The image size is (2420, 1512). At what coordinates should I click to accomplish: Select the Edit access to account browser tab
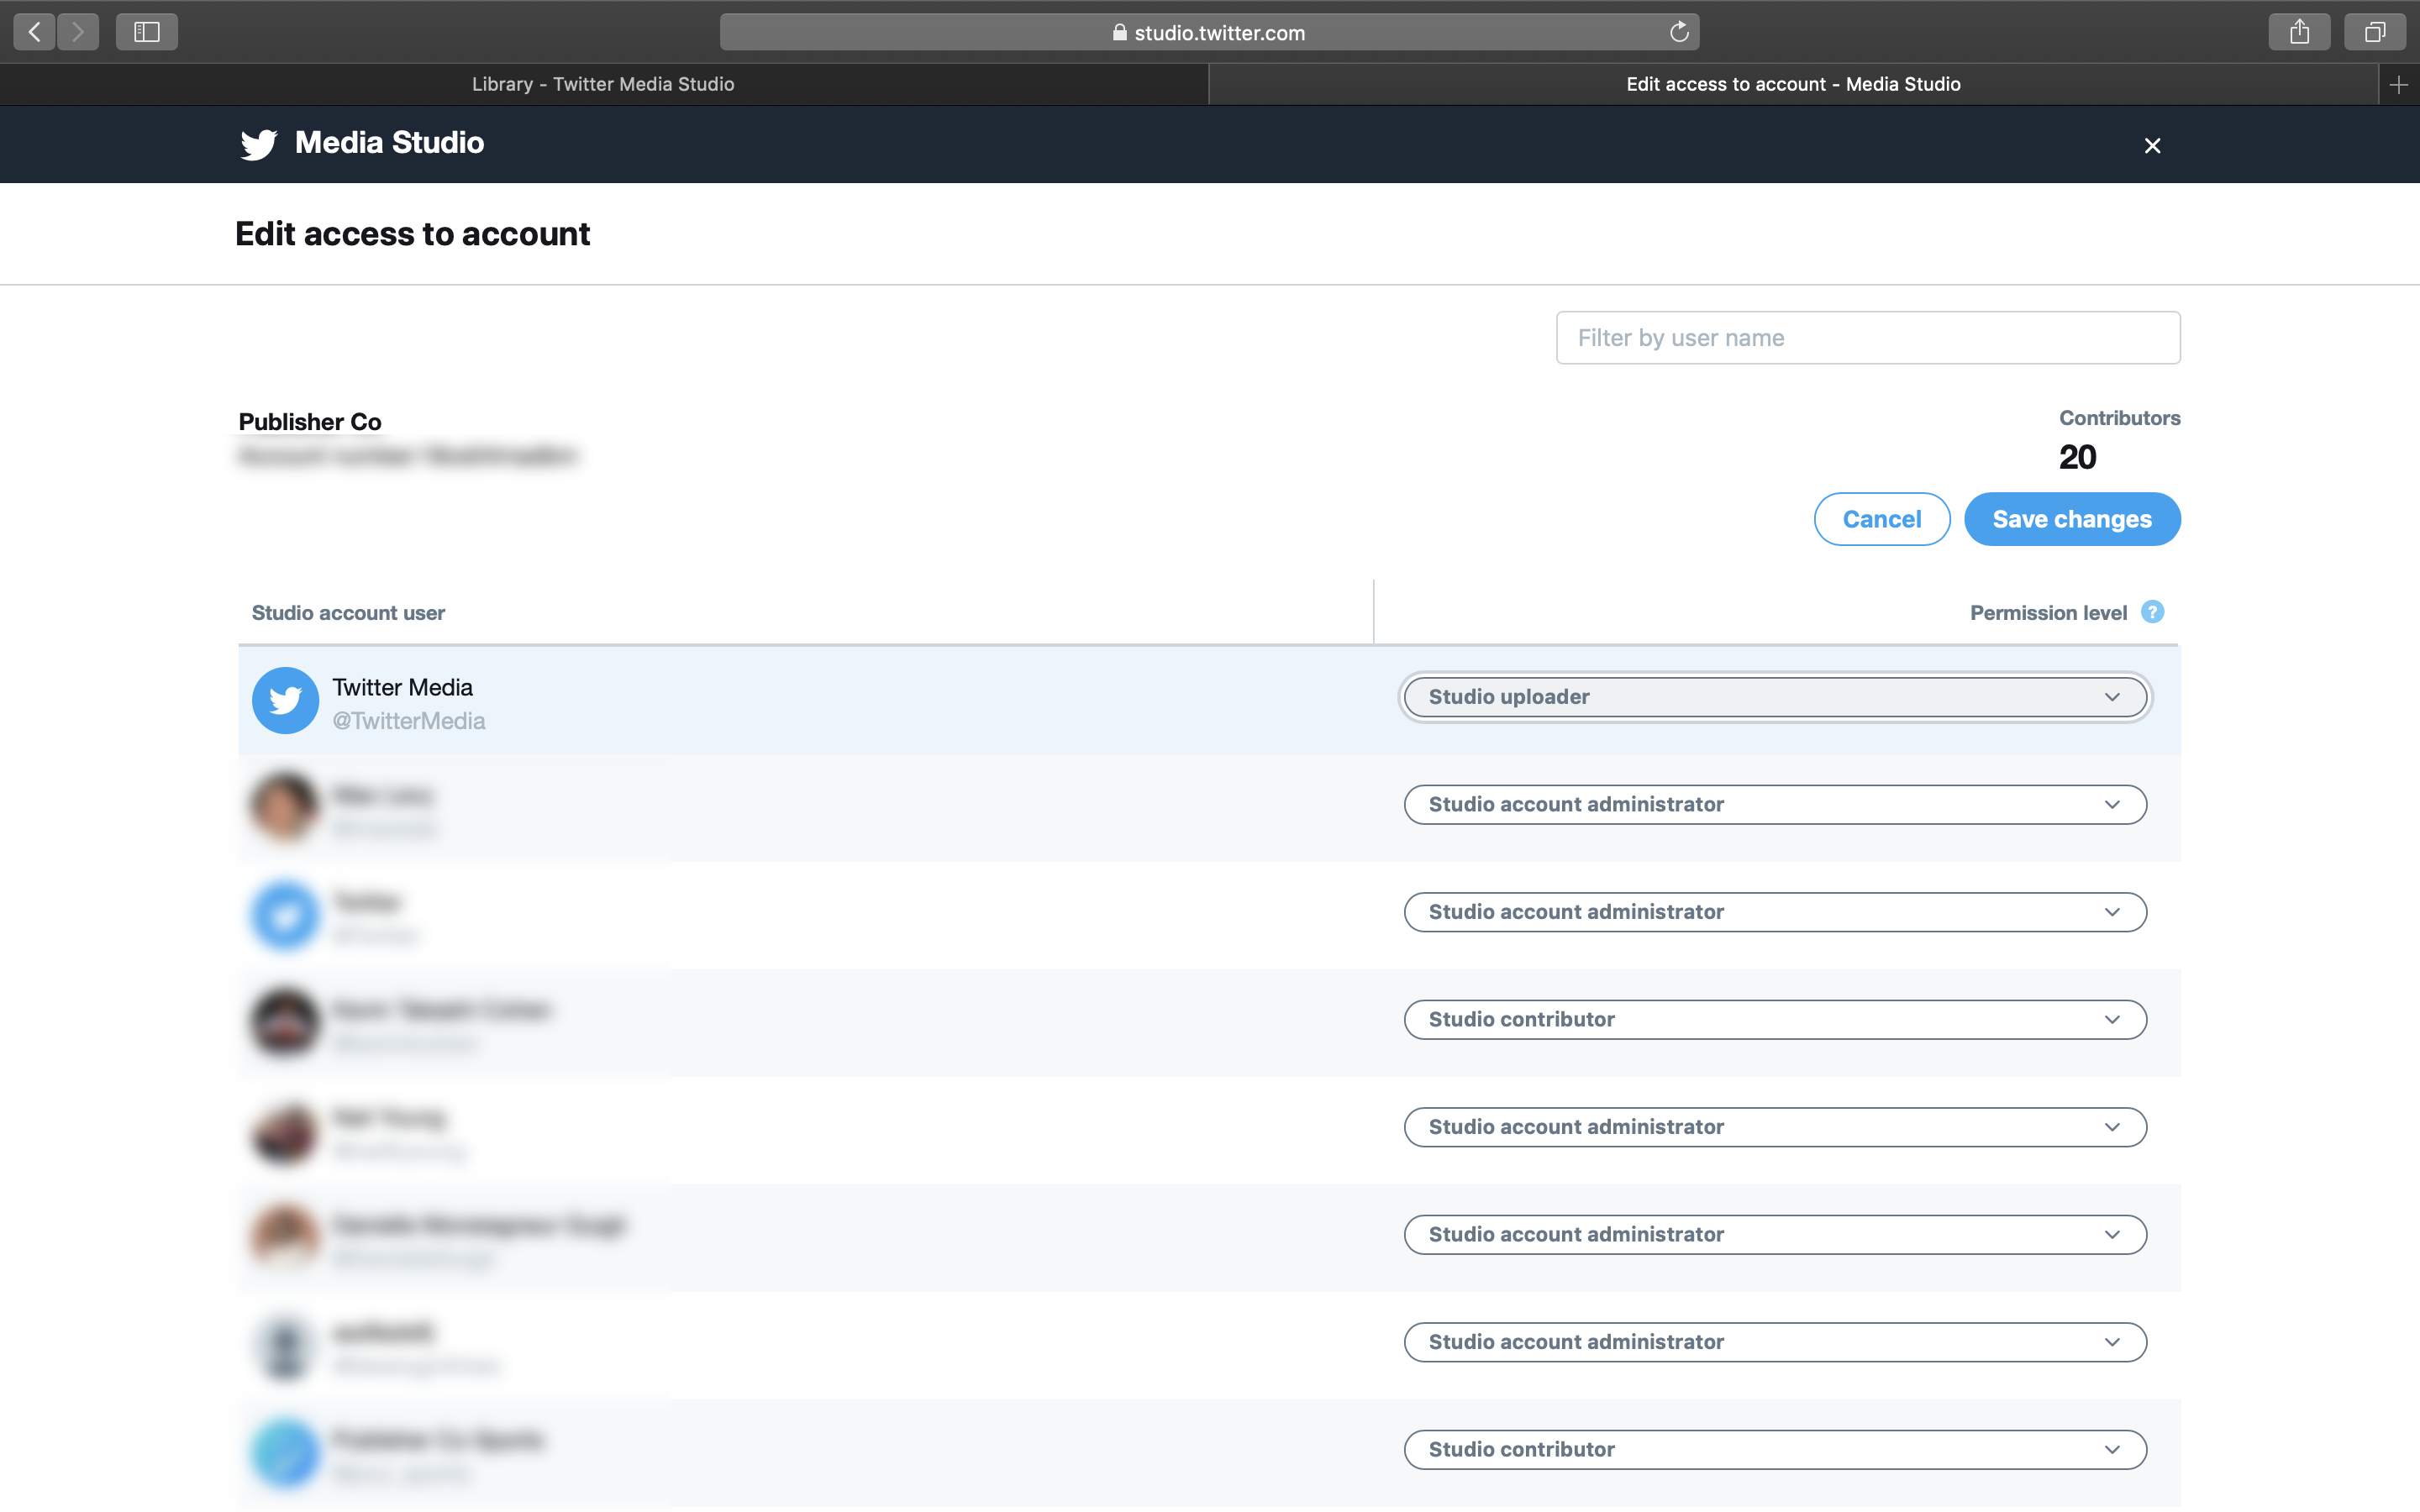[1792, 85]
